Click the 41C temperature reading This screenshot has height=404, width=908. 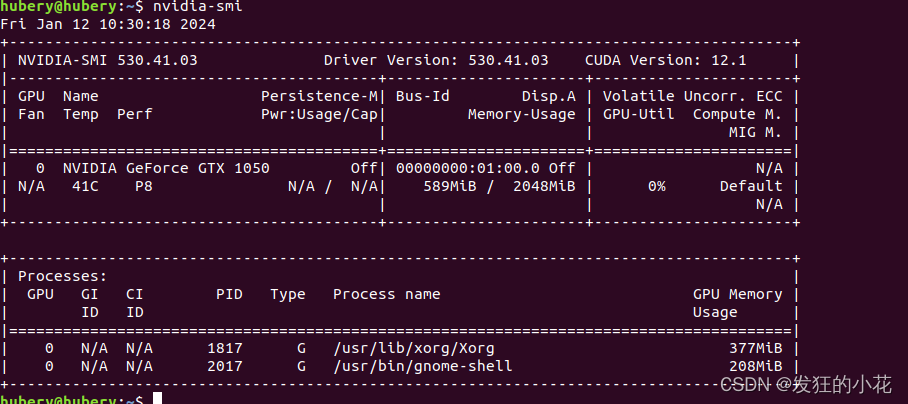85,186
